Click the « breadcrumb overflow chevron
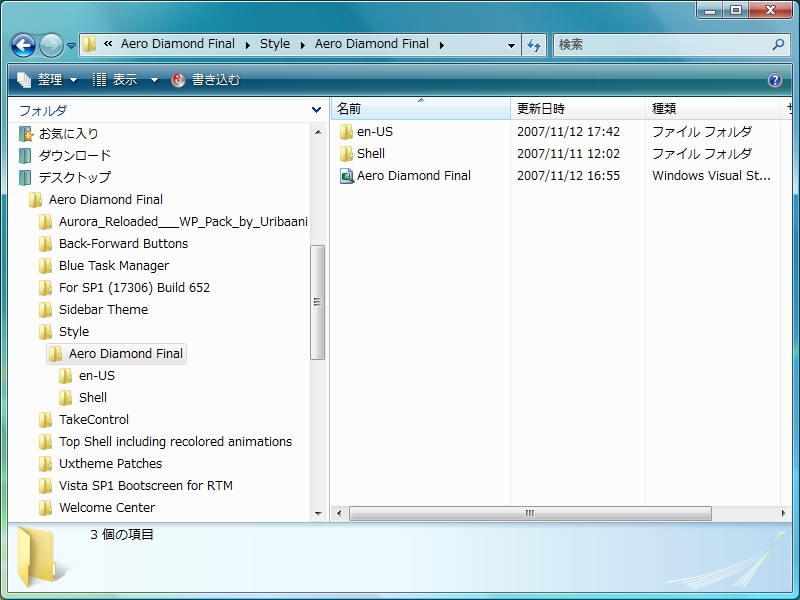 tap(108, 44)
